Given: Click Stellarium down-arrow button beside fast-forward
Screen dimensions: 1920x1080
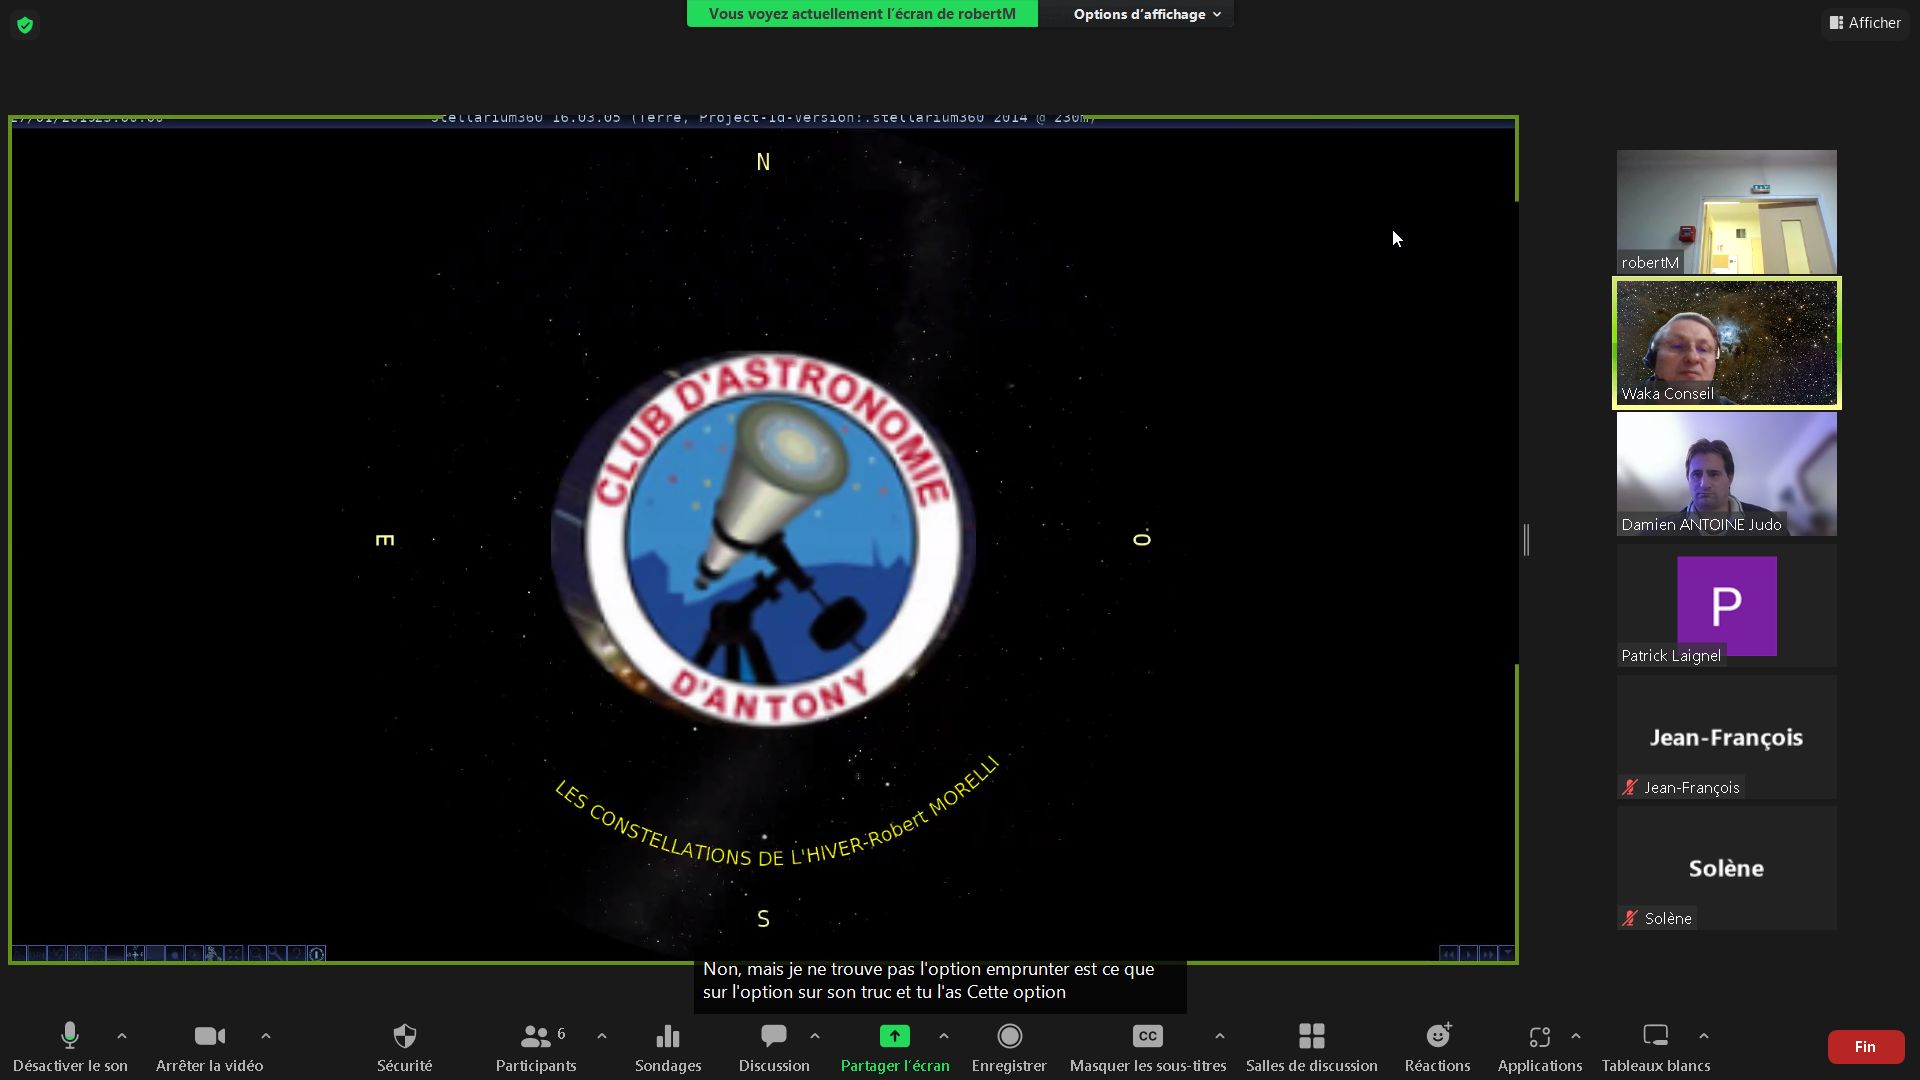Looking at the screenshot, I should (x=1507, y=954).
